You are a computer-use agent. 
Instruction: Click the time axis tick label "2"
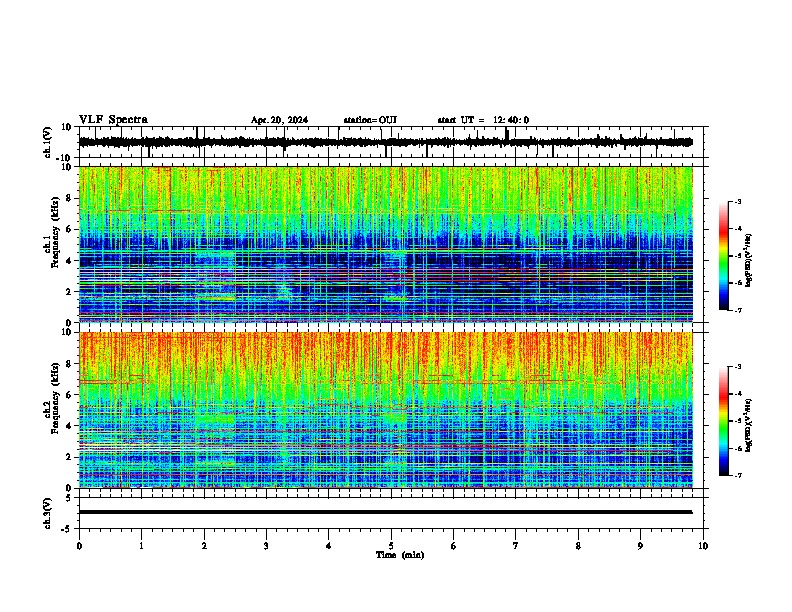pos(204,546)
